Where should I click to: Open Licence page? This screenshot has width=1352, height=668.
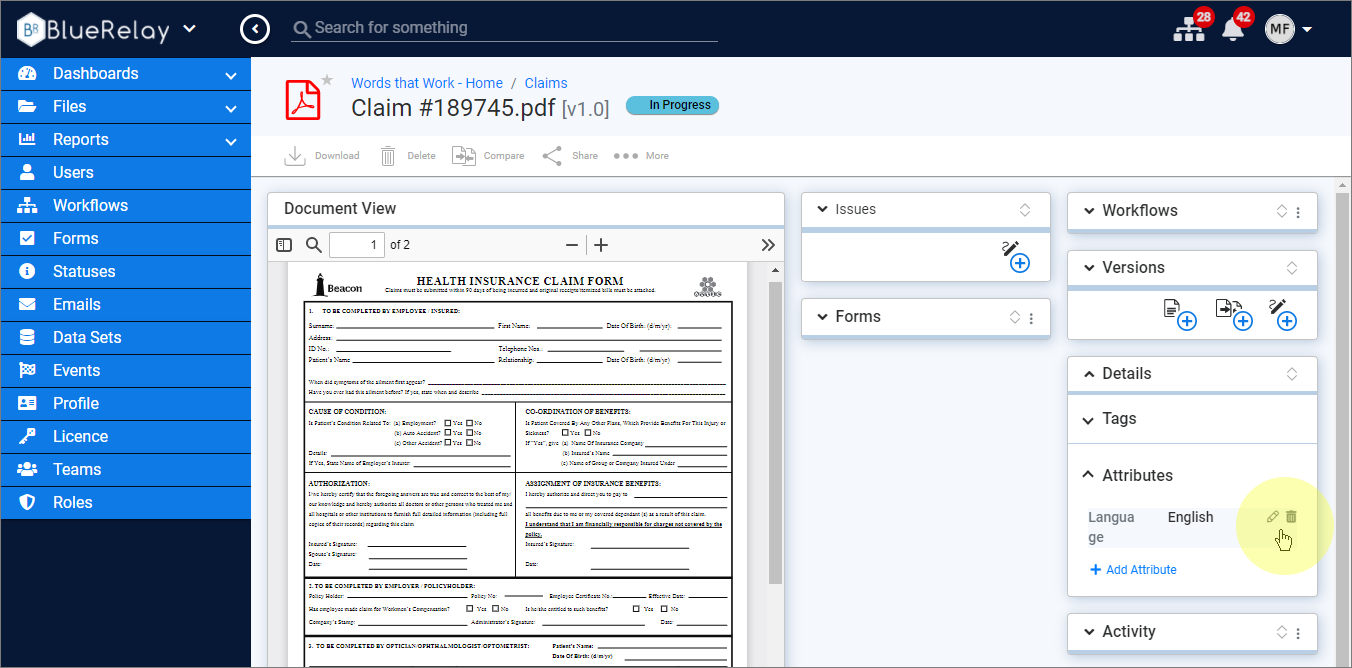click(126, 437)
